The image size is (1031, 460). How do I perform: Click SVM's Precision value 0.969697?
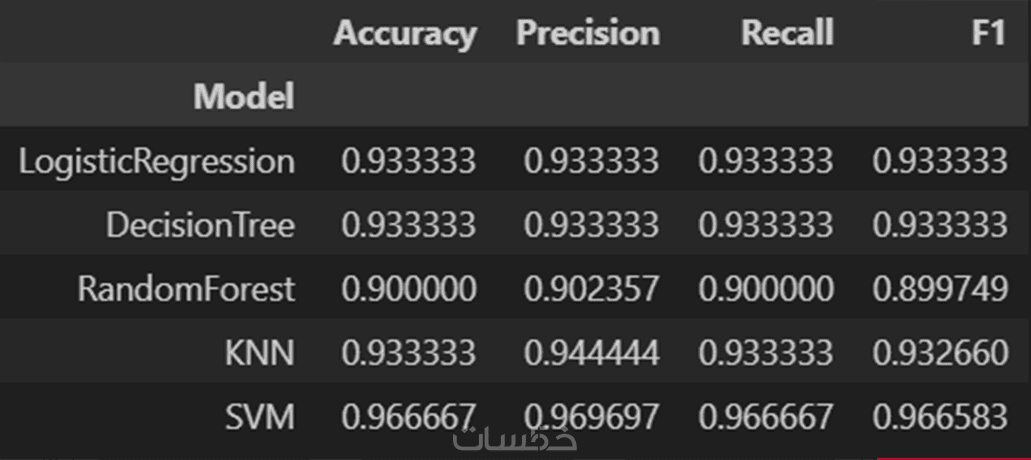591,416
